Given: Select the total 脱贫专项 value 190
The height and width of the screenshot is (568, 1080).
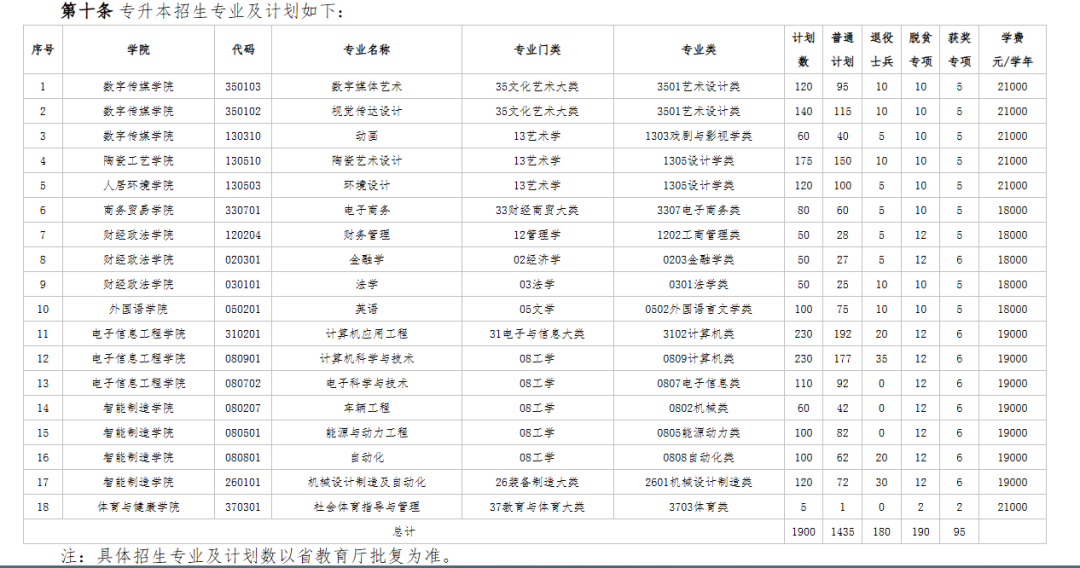Looking at the screenshot, I should point(921,532).
